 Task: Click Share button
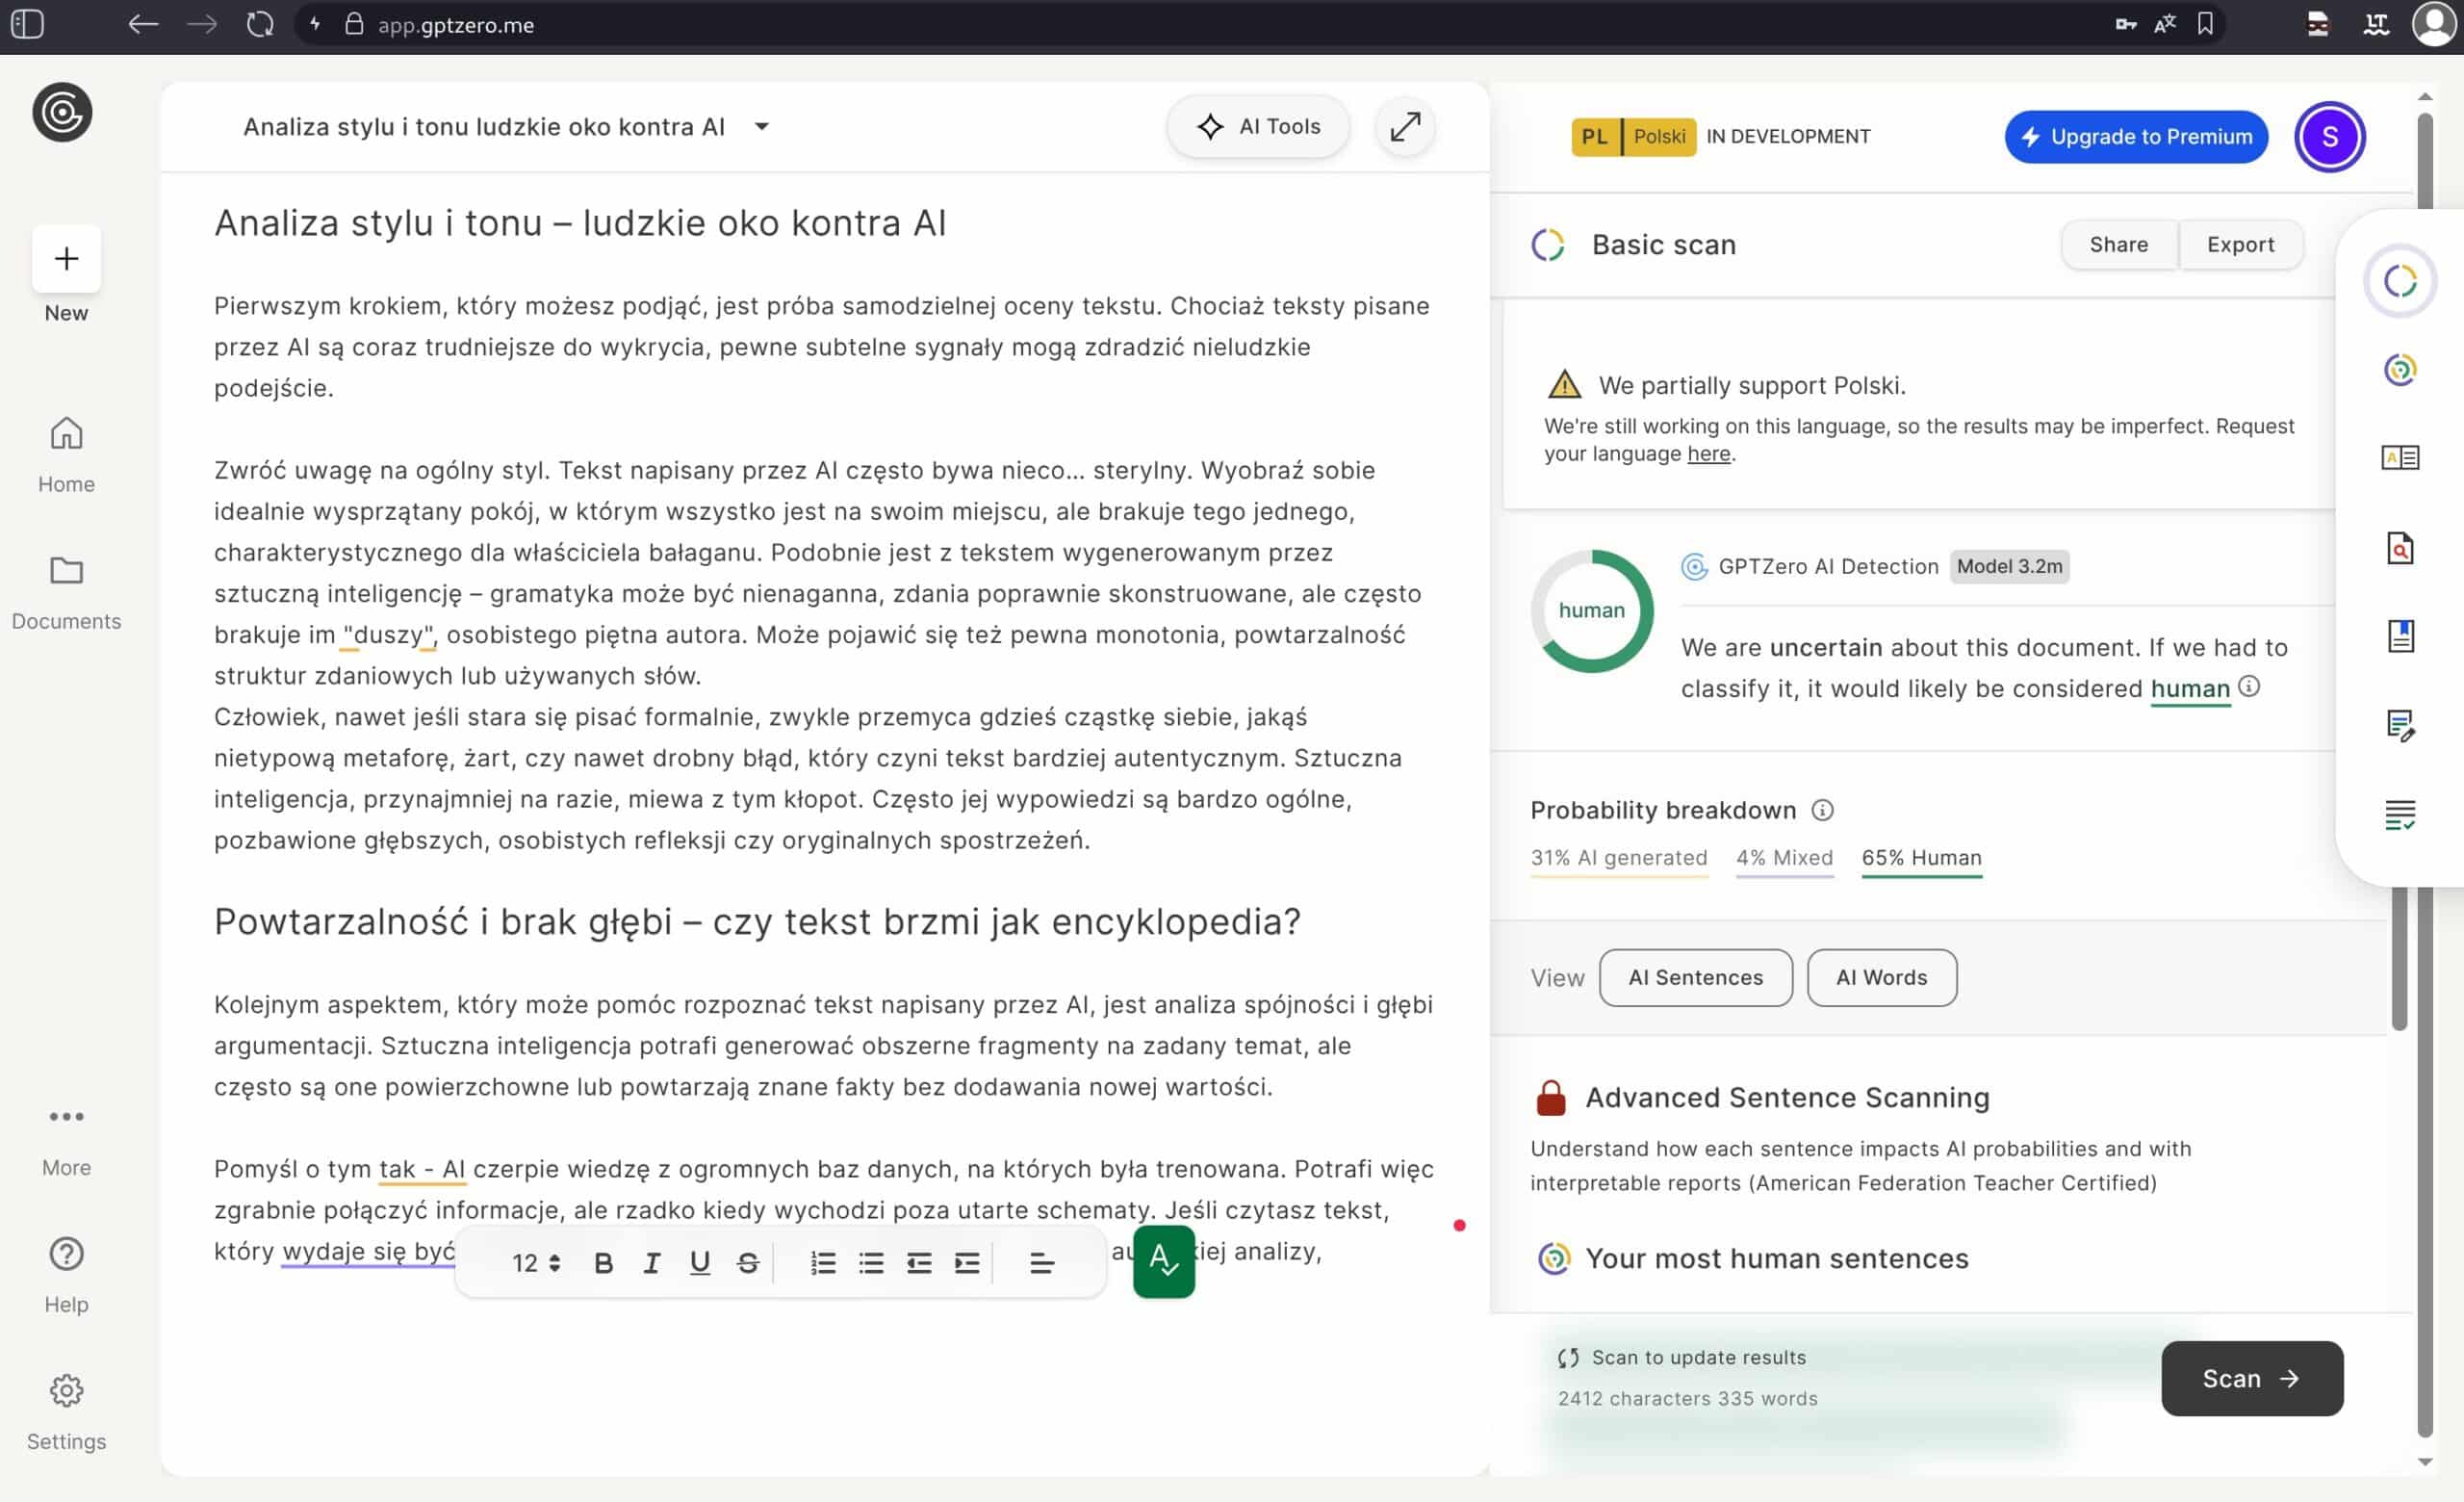click(2119, 245)
